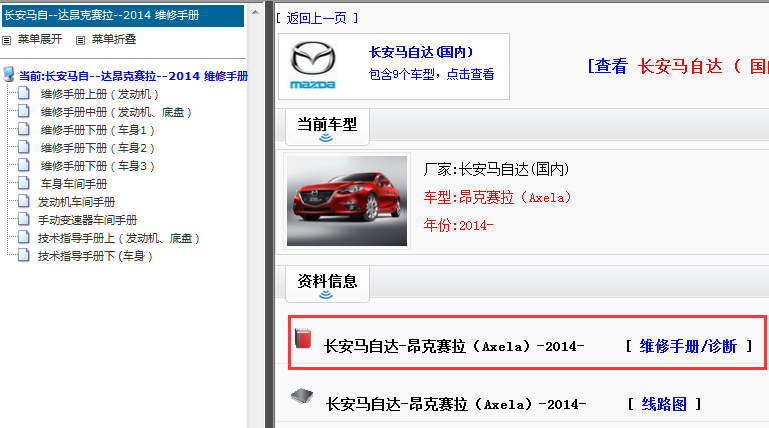Open 技术指导手册上(发动机、底盘)
This screenshot has height=428, width=769.
click(119, 238)
